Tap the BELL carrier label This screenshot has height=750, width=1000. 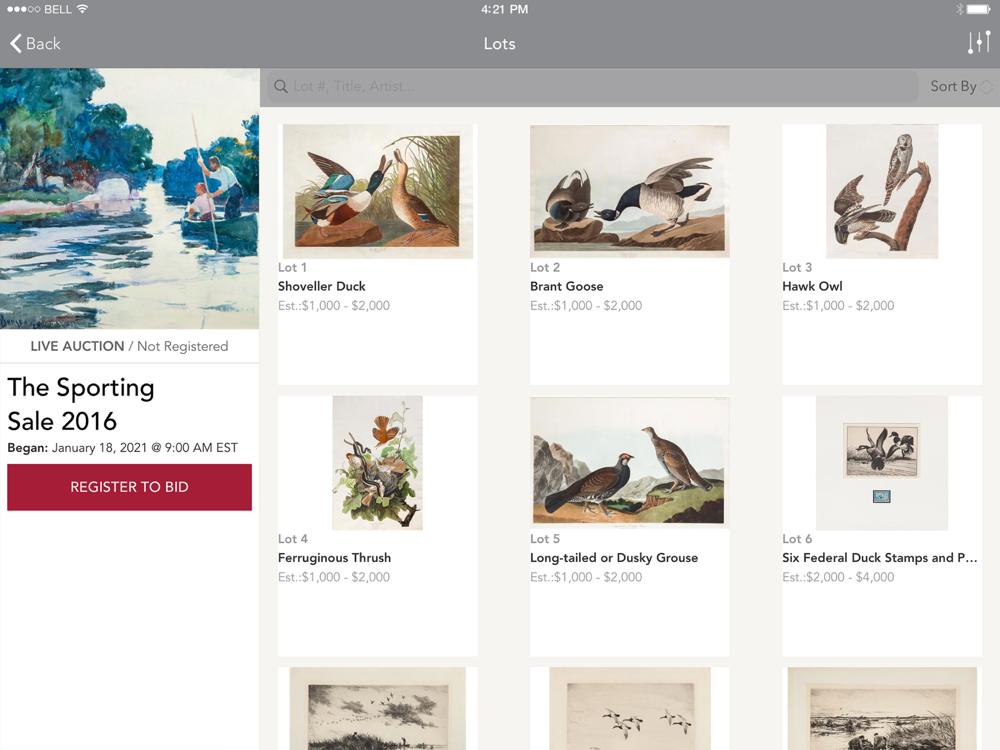57,9
